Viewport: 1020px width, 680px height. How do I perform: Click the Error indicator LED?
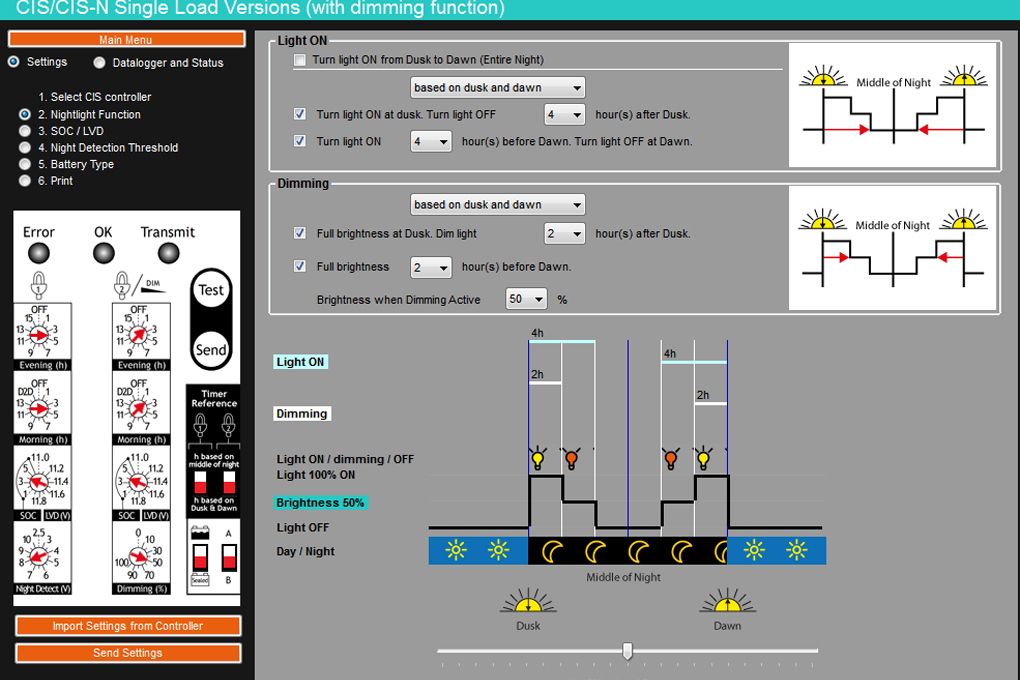(39, 253)
